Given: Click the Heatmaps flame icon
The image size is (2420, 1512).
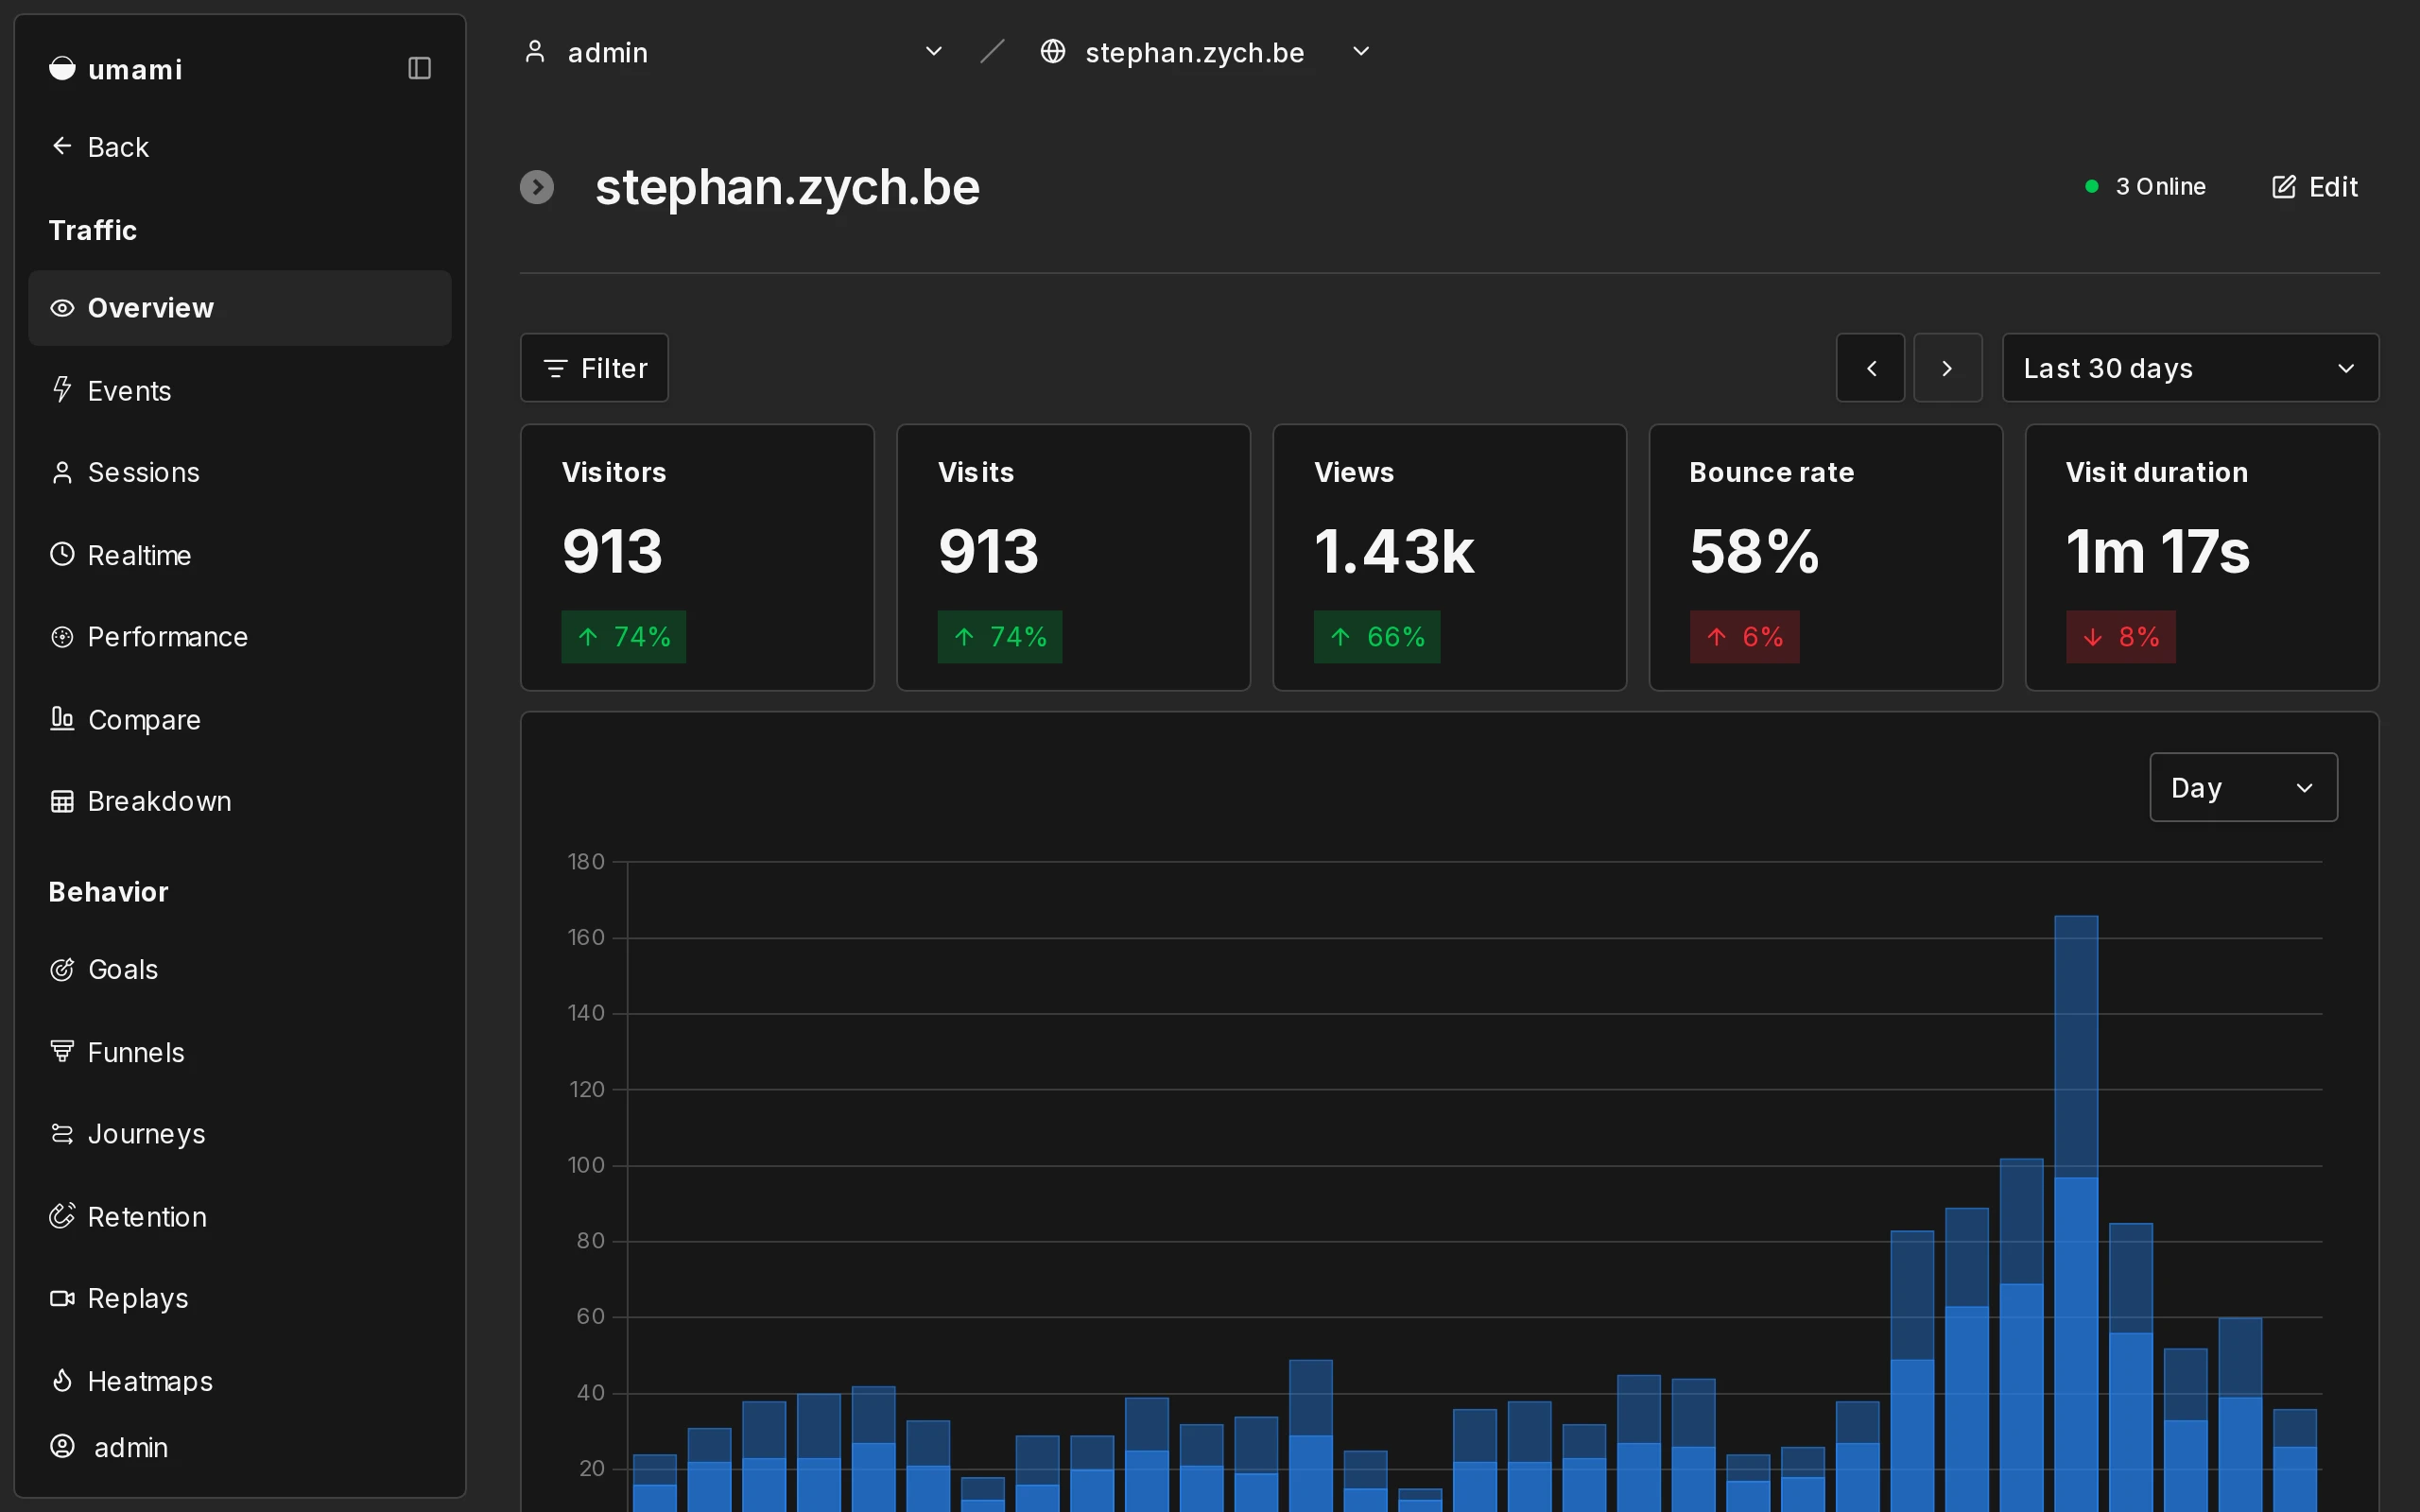Looking at the screenshot, I should (x=62, y=1381).
